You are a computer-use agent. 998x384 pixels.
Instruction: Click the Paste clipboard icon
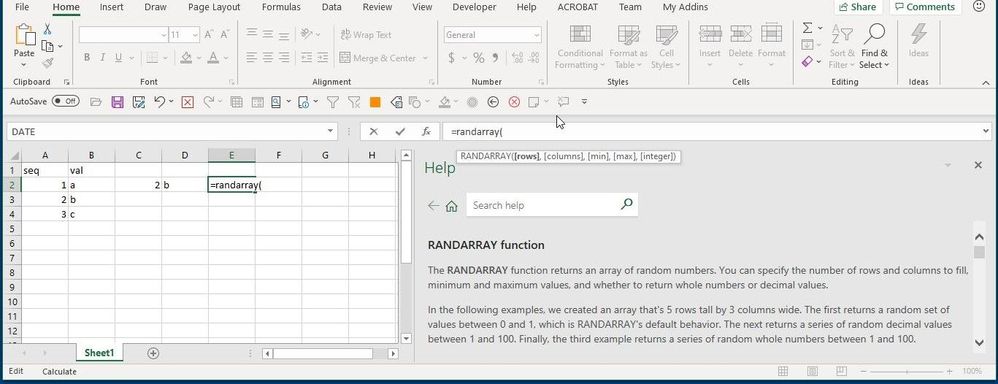click(x=24, y=35)
